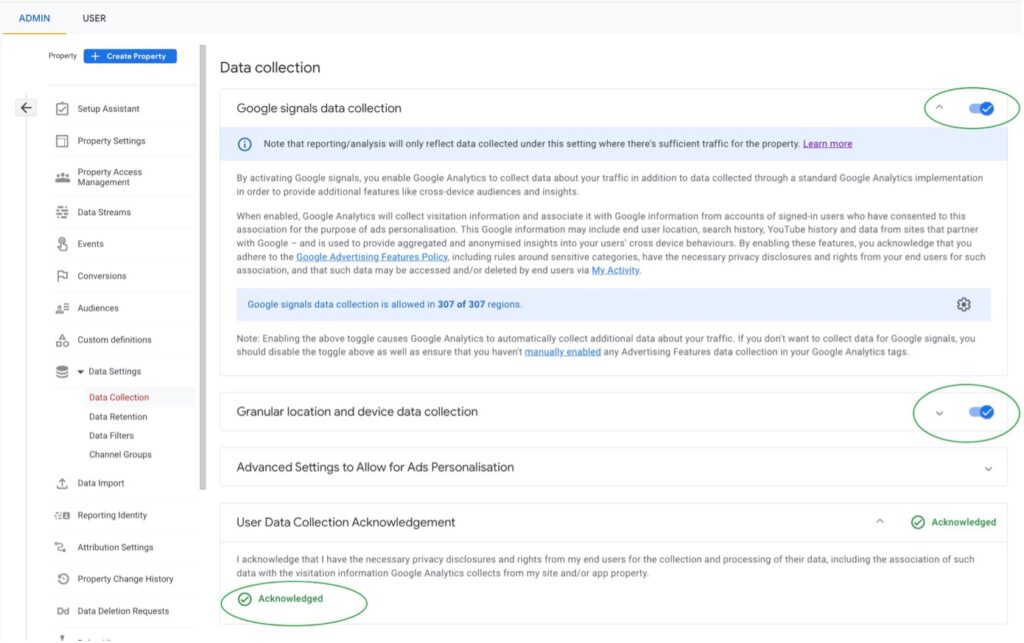Turn off Granular location and device toggle

tap(981, 411)
